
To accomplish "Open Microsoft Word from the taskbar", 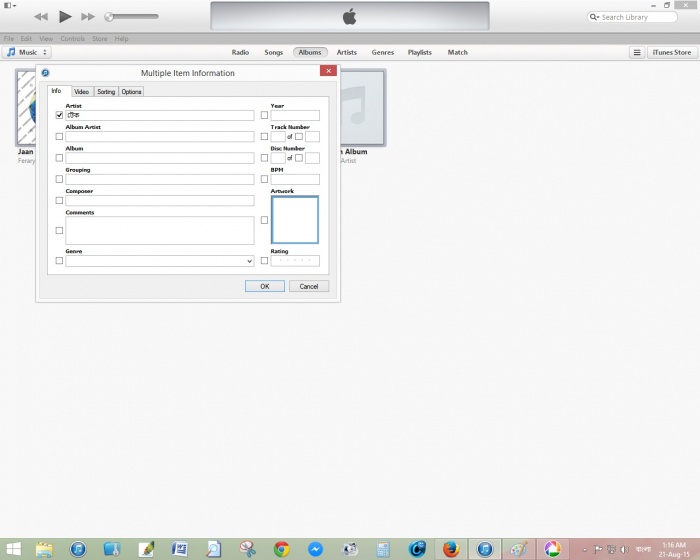I will click(179, 549).
